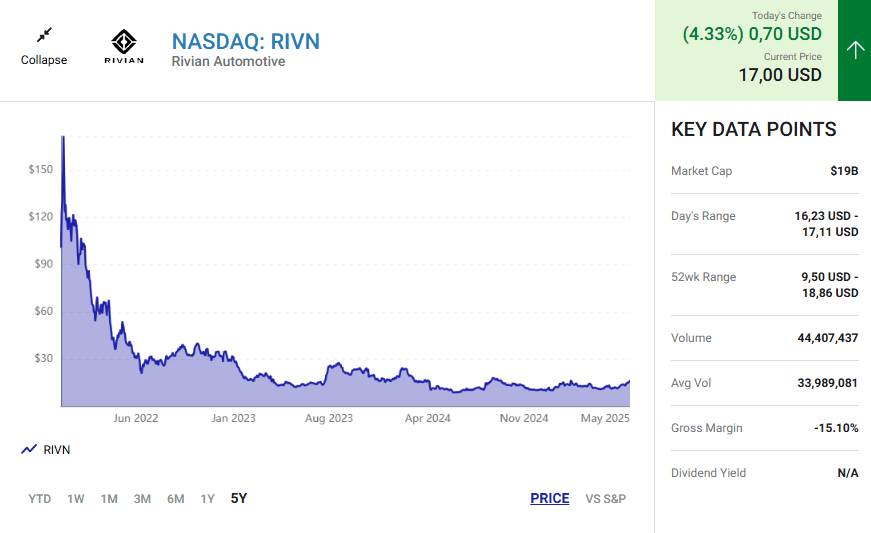Switch chart to VS S&P comparison
Screen dimensions: 871x533
point(605,499)
